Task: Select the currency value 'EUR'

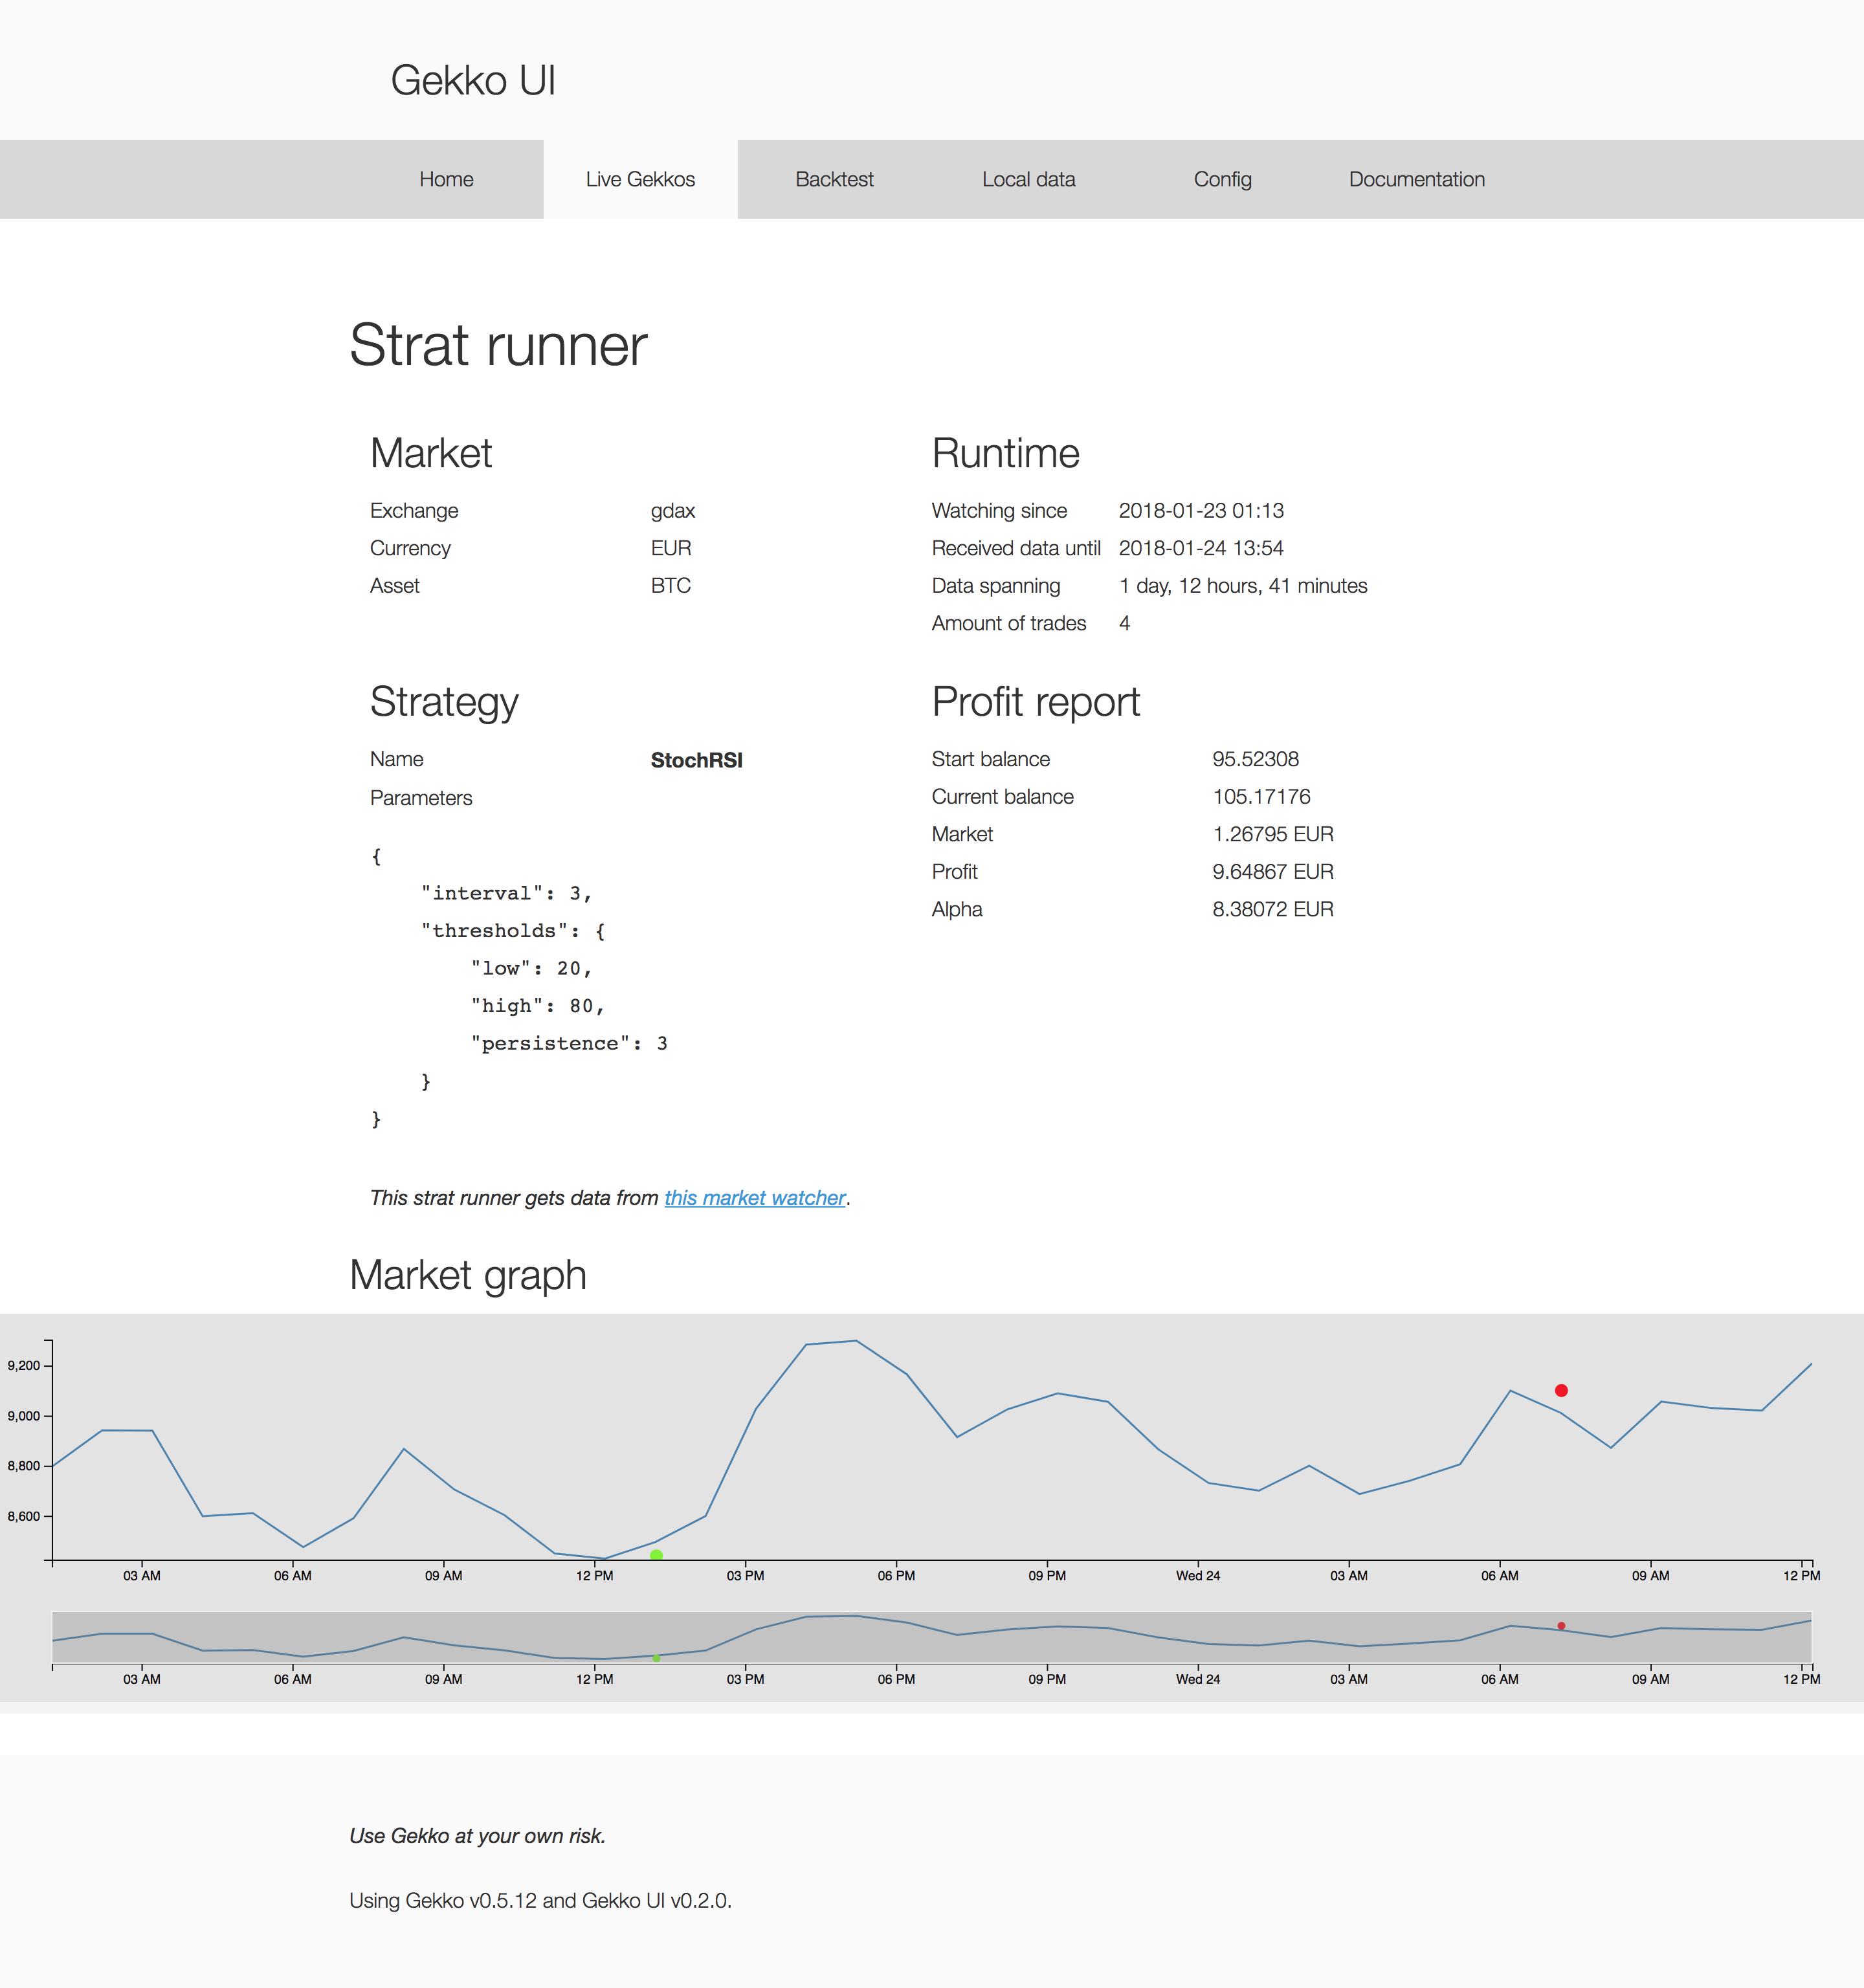Action: coord(671,548)
